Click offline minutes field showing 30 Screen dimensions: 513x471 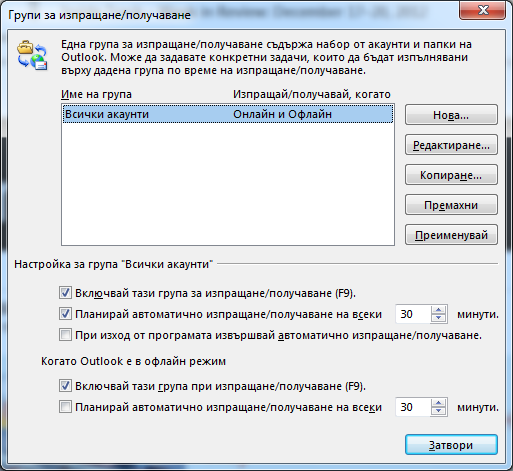413,407
